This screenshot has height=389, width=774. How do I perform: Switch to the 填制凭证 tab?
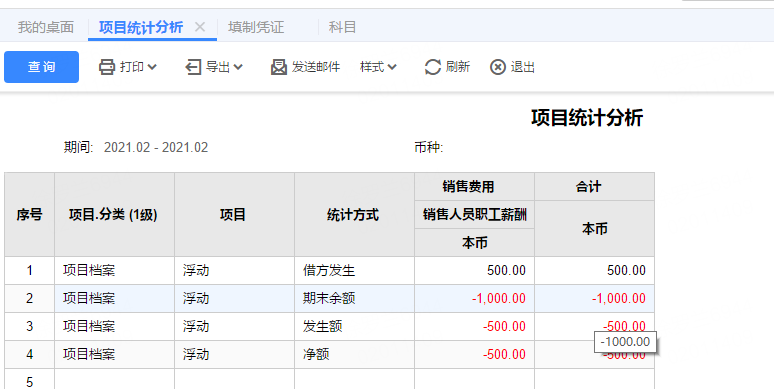[256, 27]
